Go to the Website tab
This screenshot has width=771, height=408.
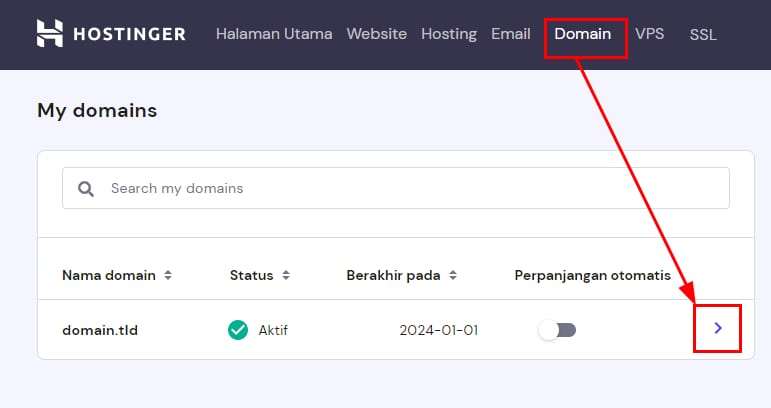(x=377, y=34)
